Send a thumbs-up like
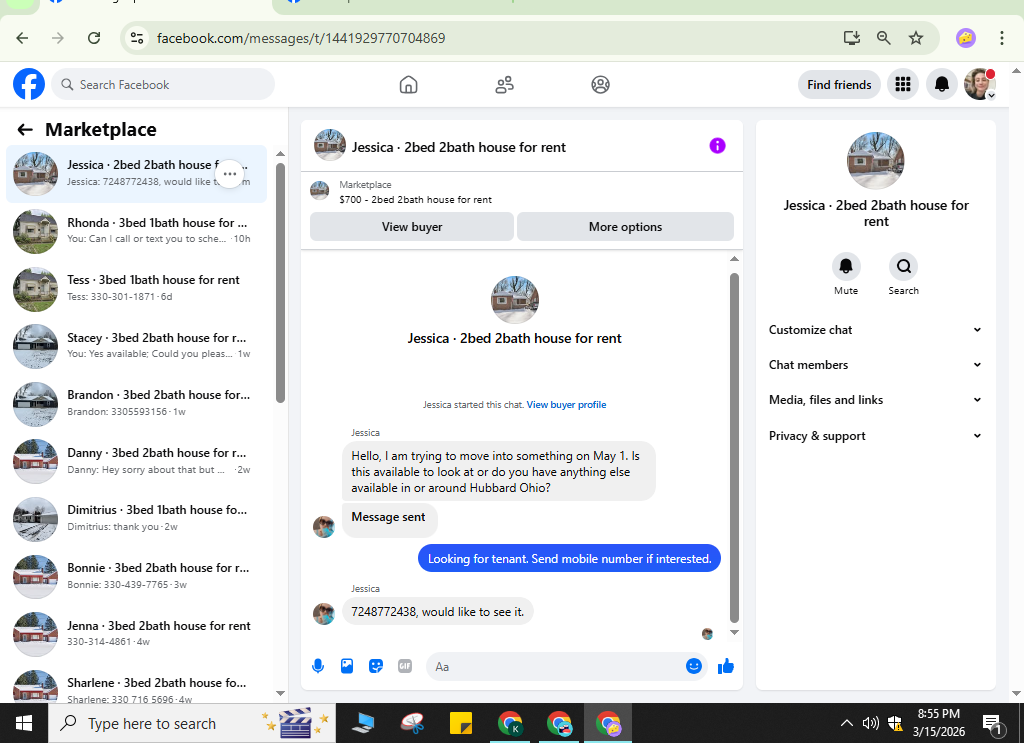This screenshot has width=1024, height=743. 726,666
